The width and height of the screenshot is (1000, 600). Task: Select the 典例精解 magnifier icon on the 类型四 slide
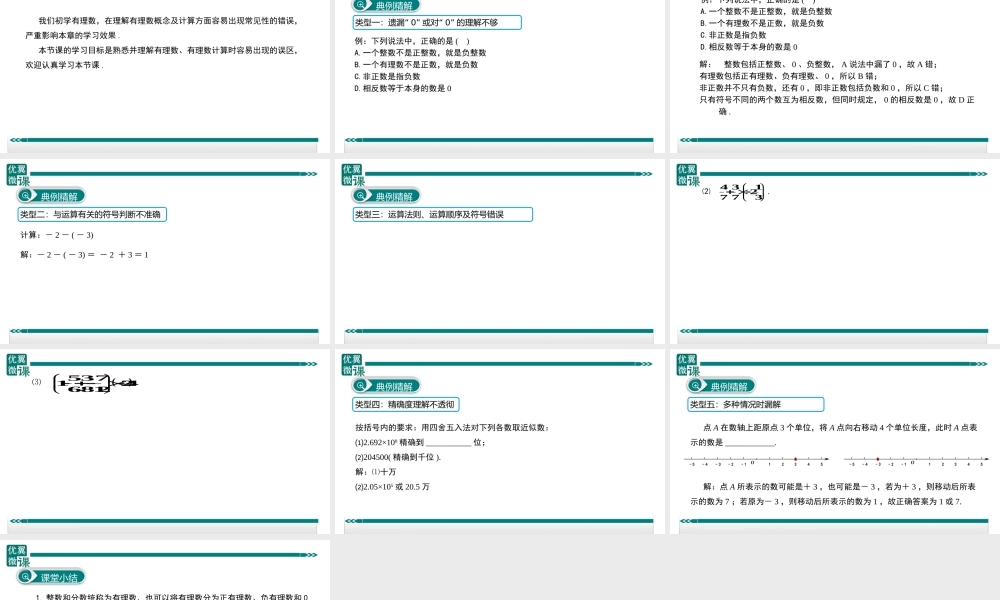pyautogui.click(x=361, y=385)
